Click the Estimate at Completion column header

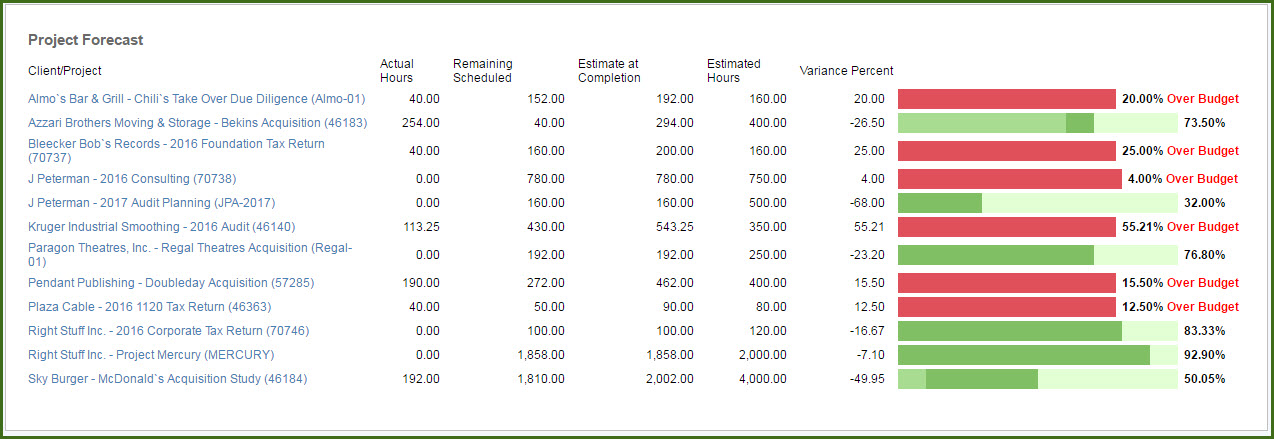point(609,71)
